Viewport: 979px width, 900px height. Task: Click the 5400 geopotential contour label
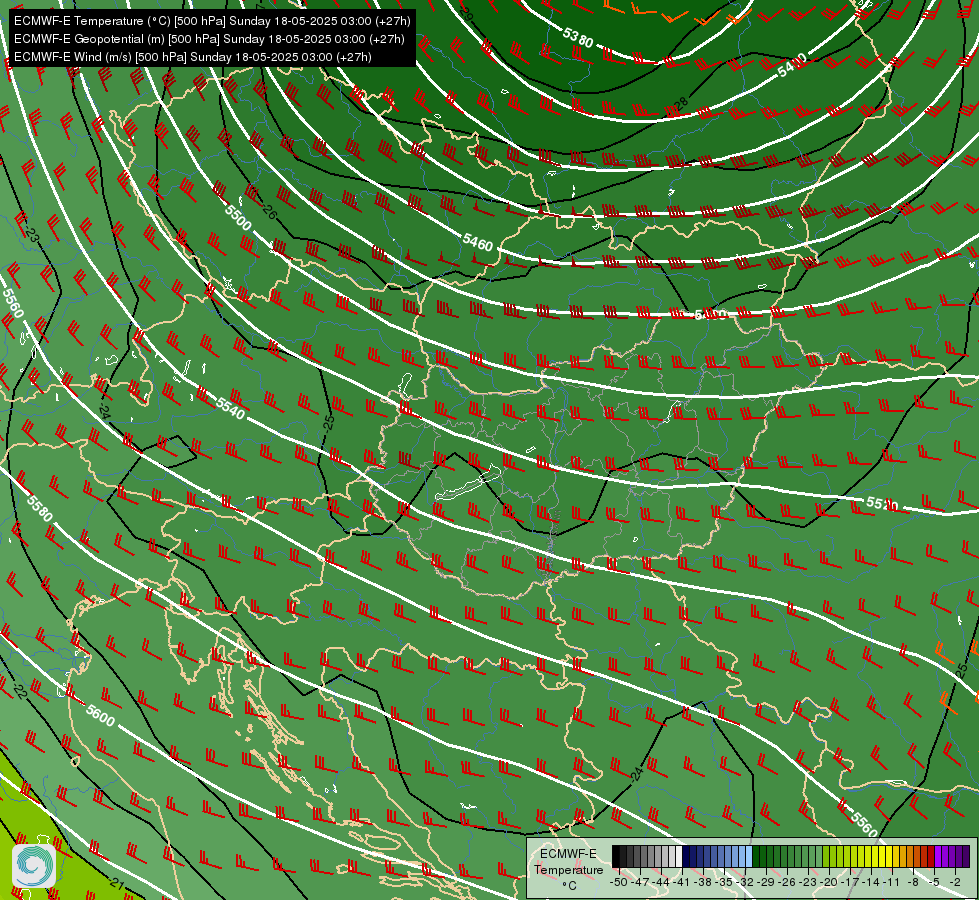(792, 65)
